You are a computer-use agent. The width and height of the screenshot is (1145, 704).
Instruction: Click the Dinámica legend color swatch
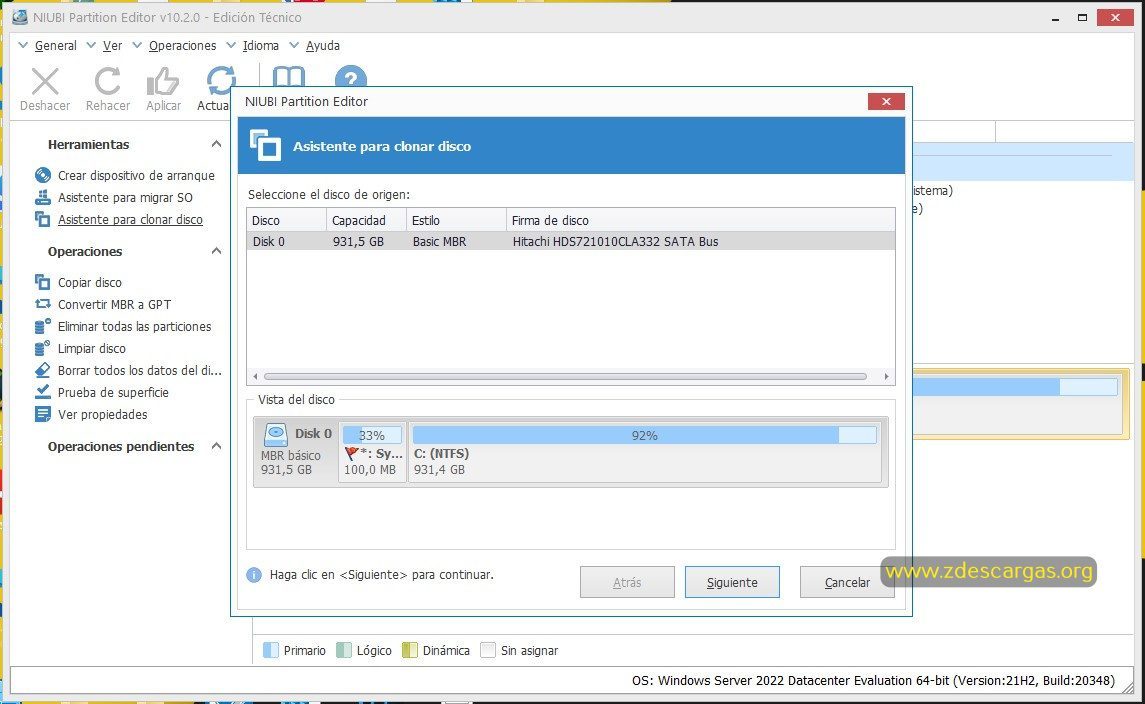click(x=410, y=650)
